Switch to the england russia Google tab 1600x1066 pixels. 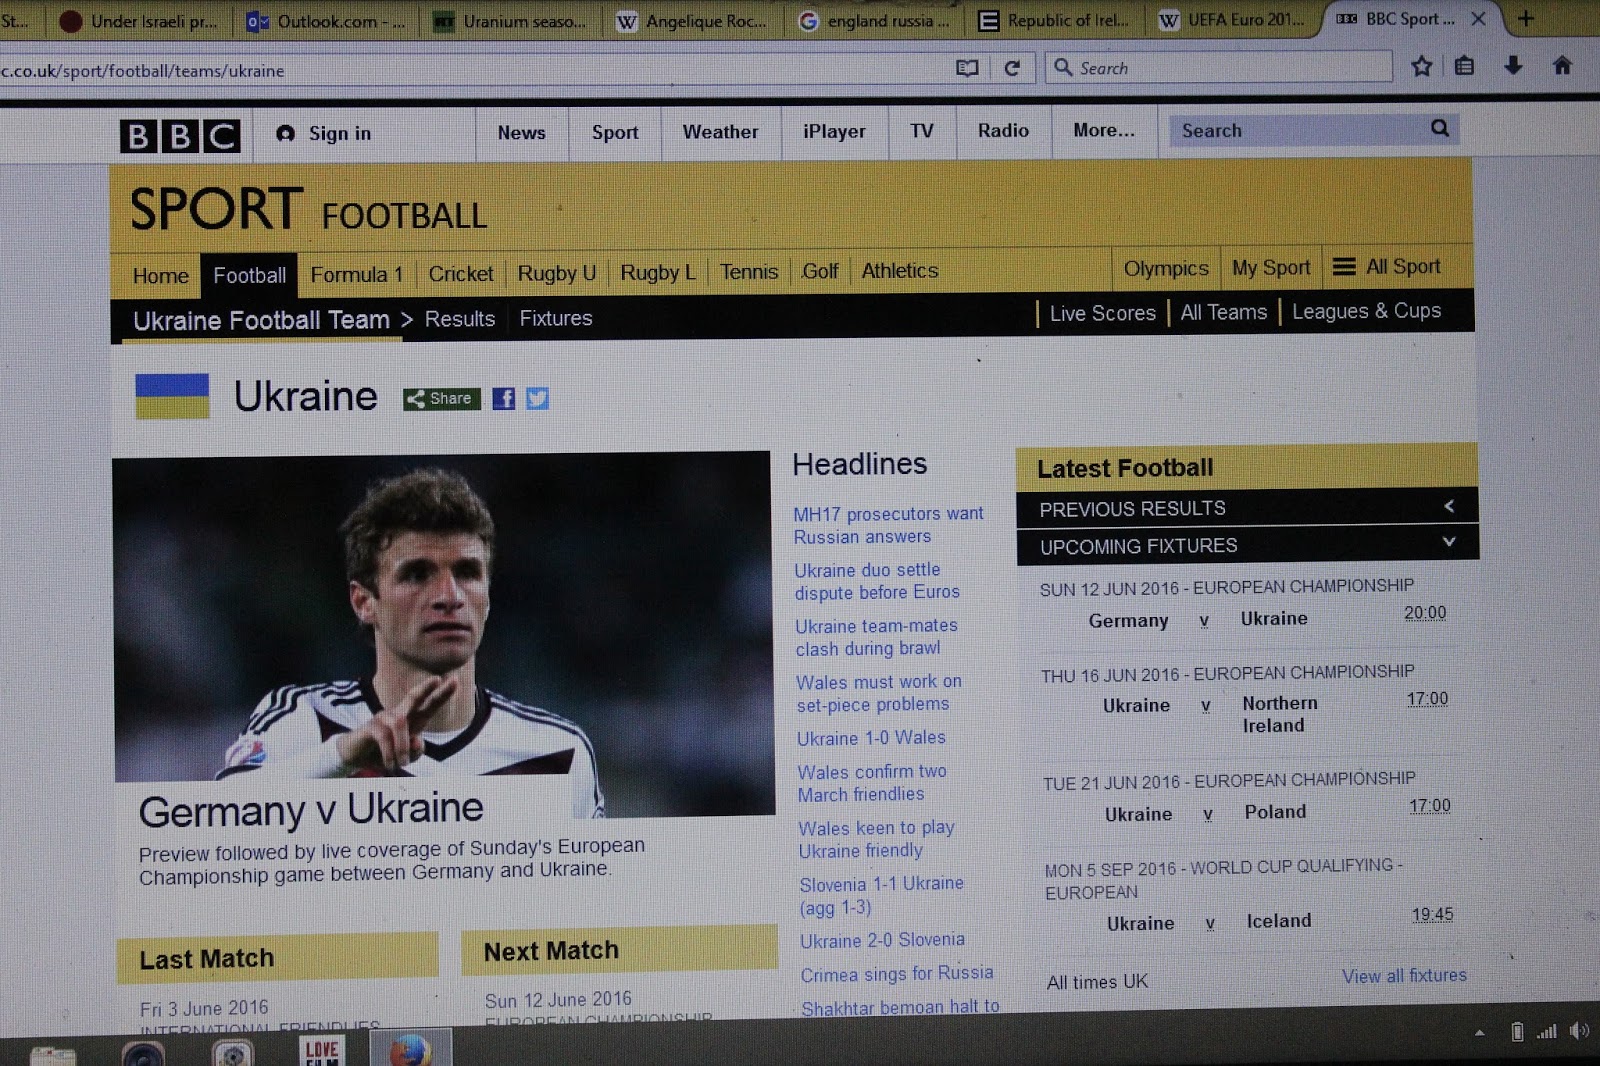pyautogui.click(x=874, y=21)
